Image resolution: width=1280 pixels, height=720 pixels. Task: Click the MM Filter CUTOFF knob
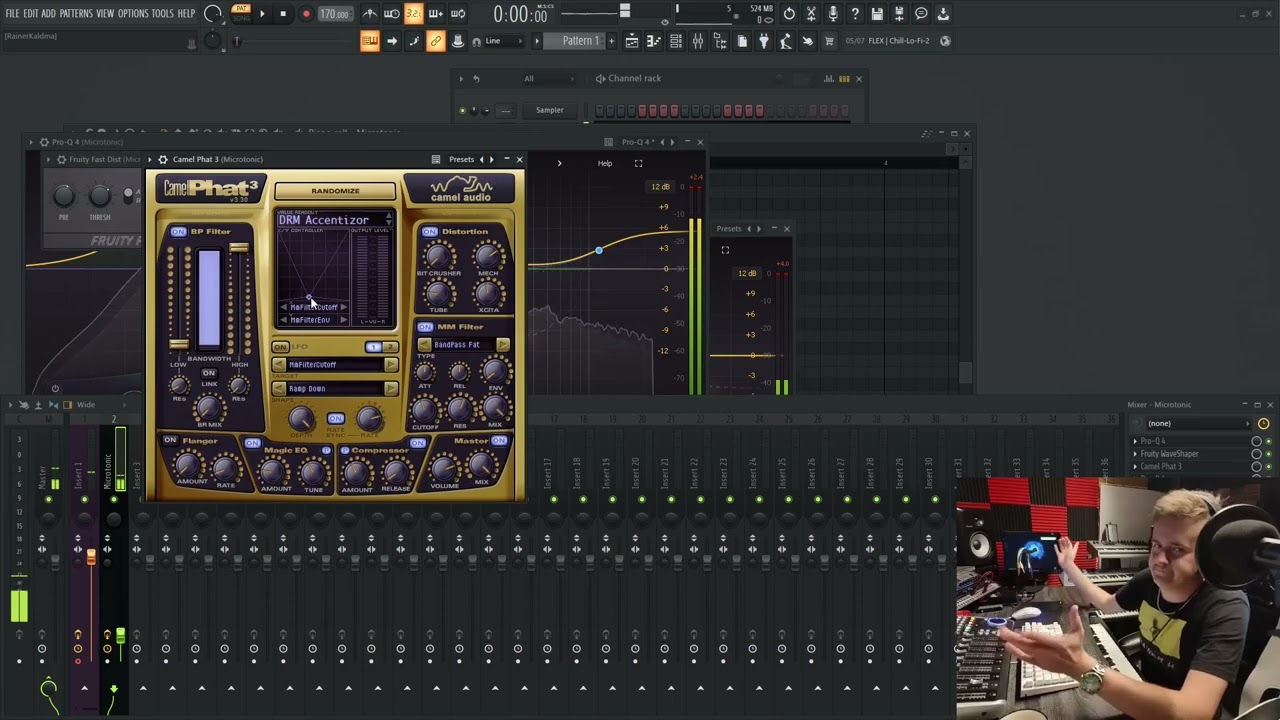[x=423, y=409]
